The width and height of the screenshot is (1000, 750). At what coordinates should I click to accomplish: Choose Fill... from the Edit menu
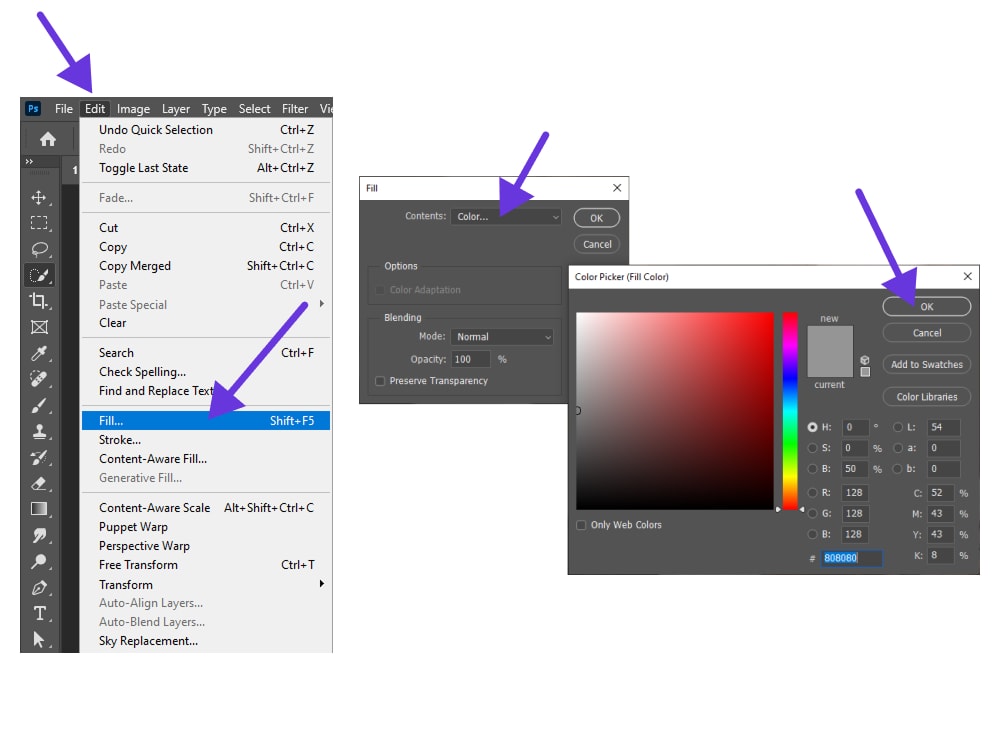(206, 420)
